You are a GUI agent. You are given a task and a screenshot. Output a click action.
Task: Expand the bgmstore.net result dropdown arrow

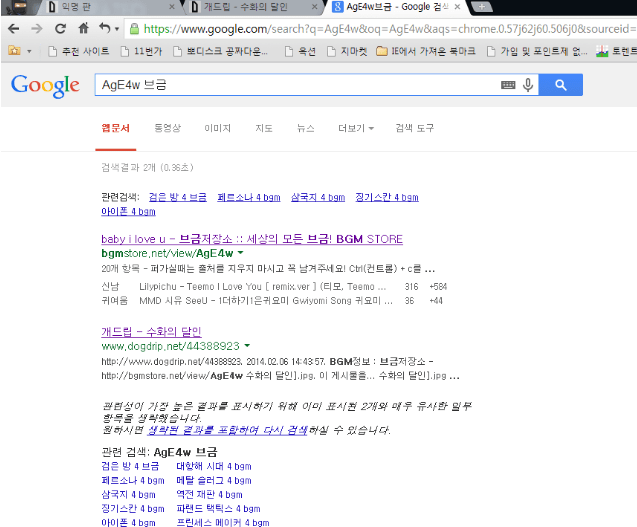[240, 253]
